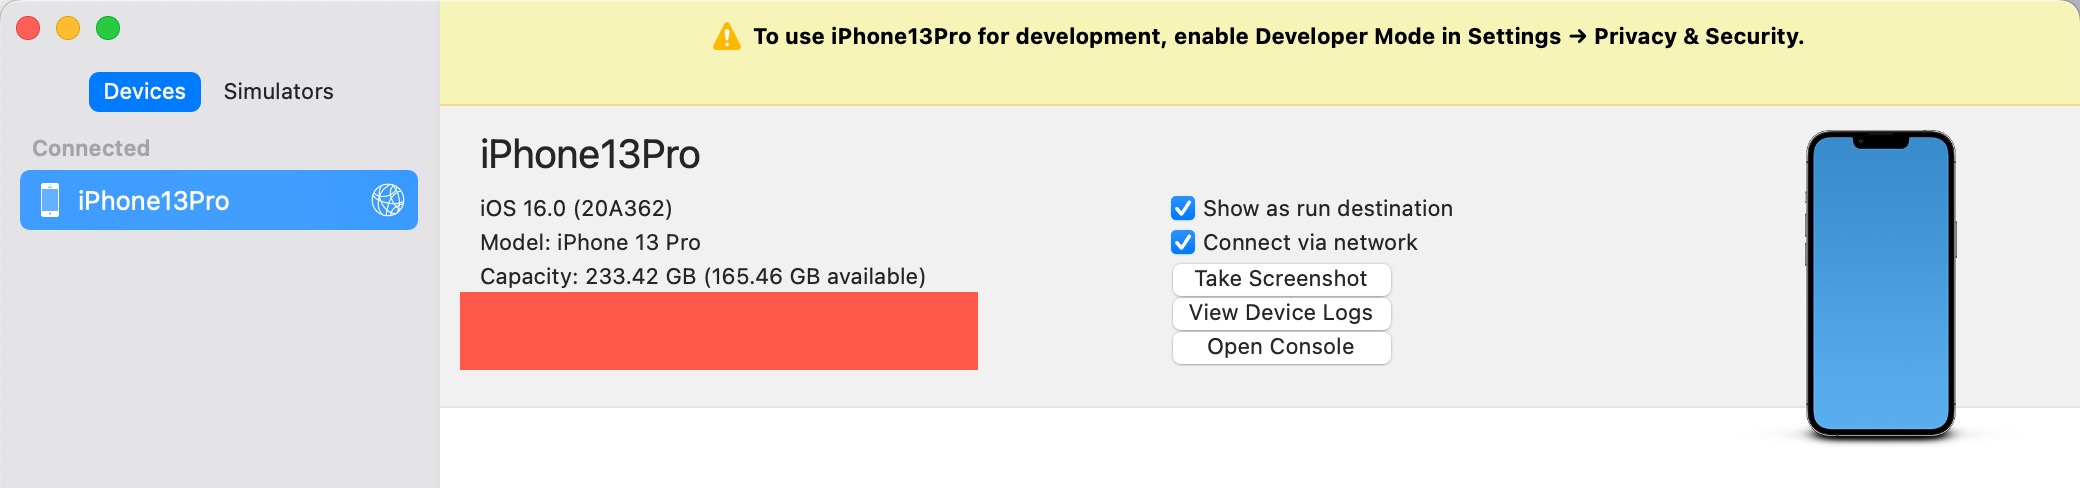The image size is (2080, 488).
Task: Click the globe network icon beside iPhone13Pro
Action: [388, 200]
